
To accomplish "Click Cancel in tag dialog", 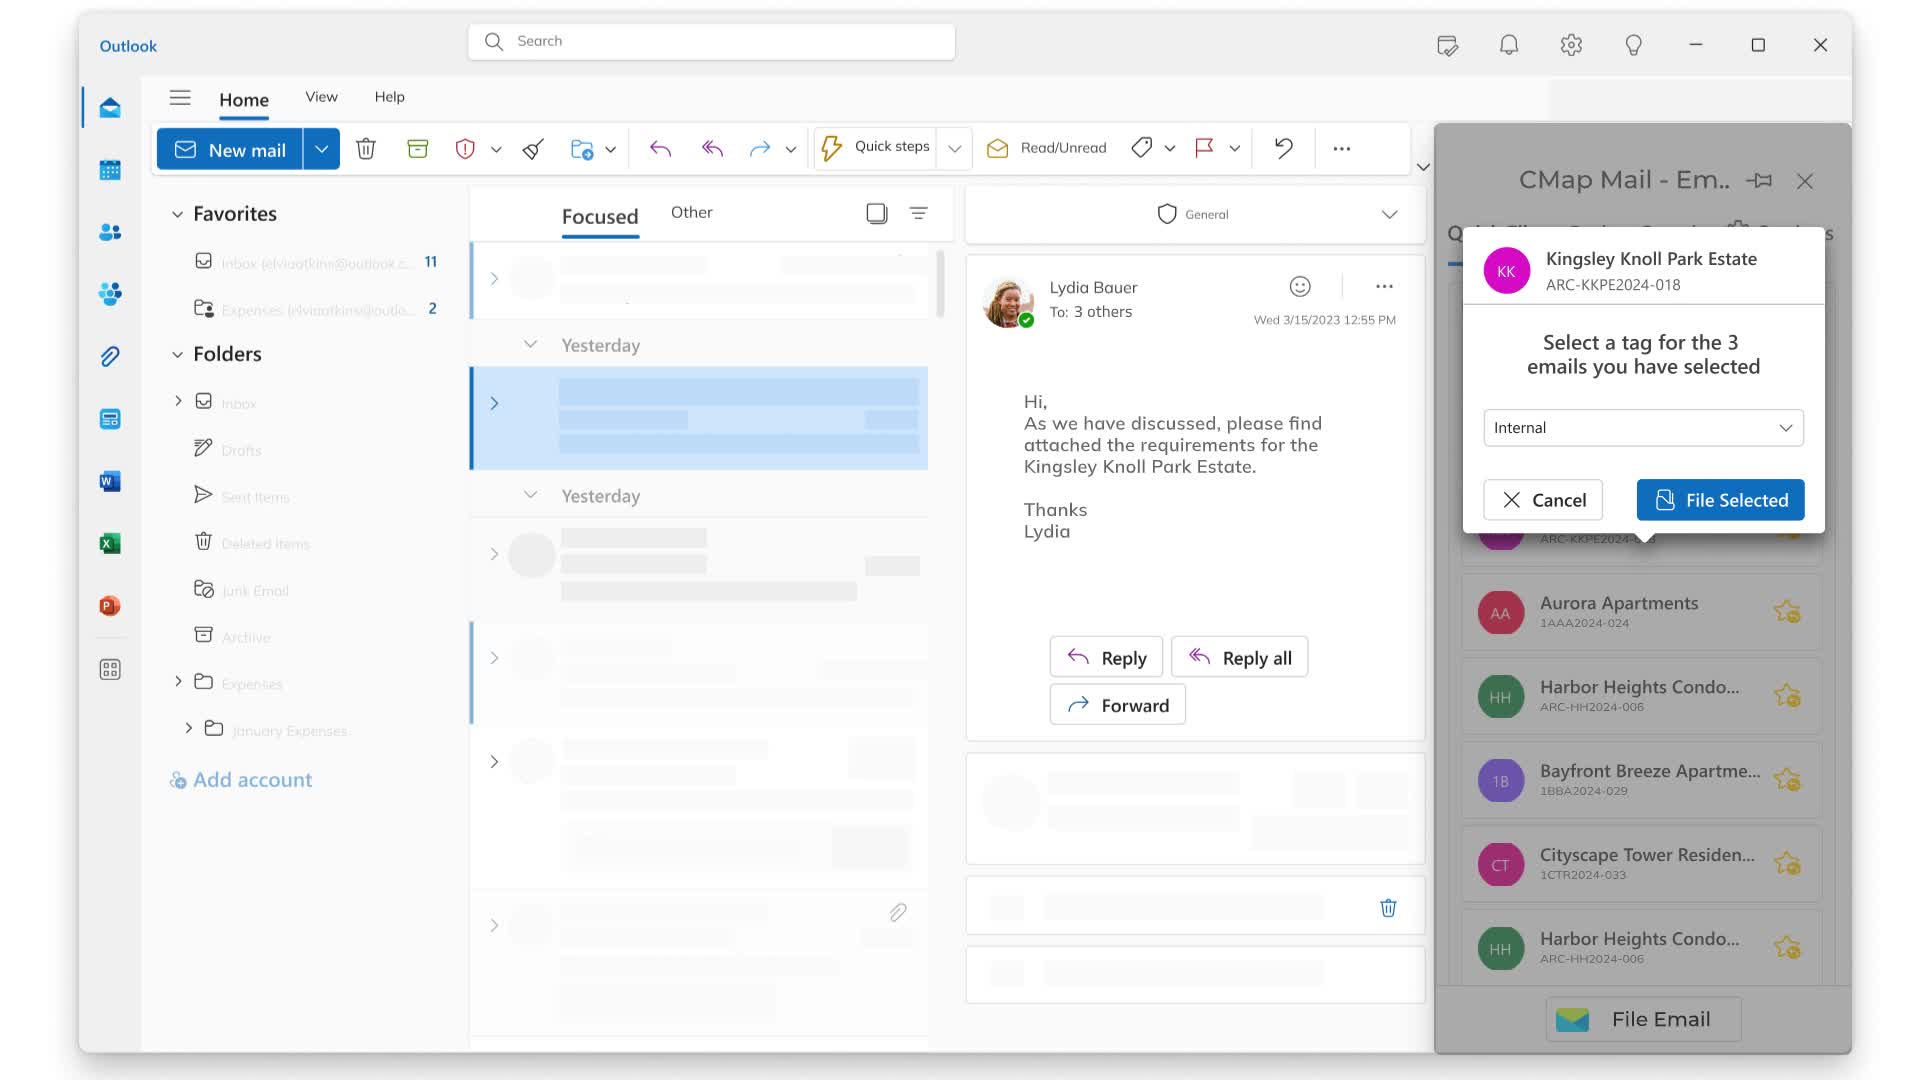I will click(x=1542, y=500).
